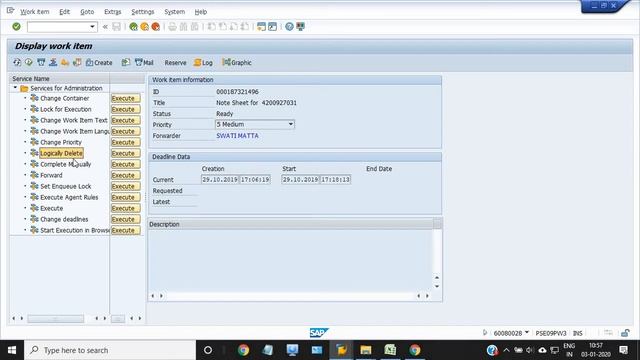
Task: Click Execute for Lock for Execution
Action: click(x=126, y=109)
